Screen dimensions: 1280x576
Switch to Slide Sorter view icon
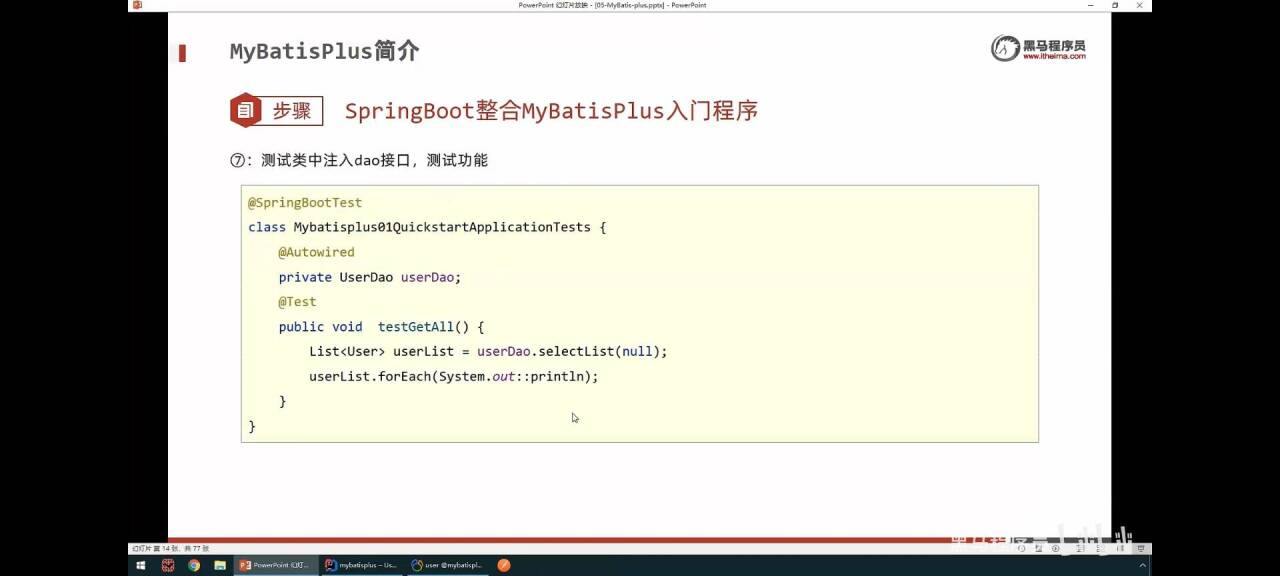tap(1100, 548)
